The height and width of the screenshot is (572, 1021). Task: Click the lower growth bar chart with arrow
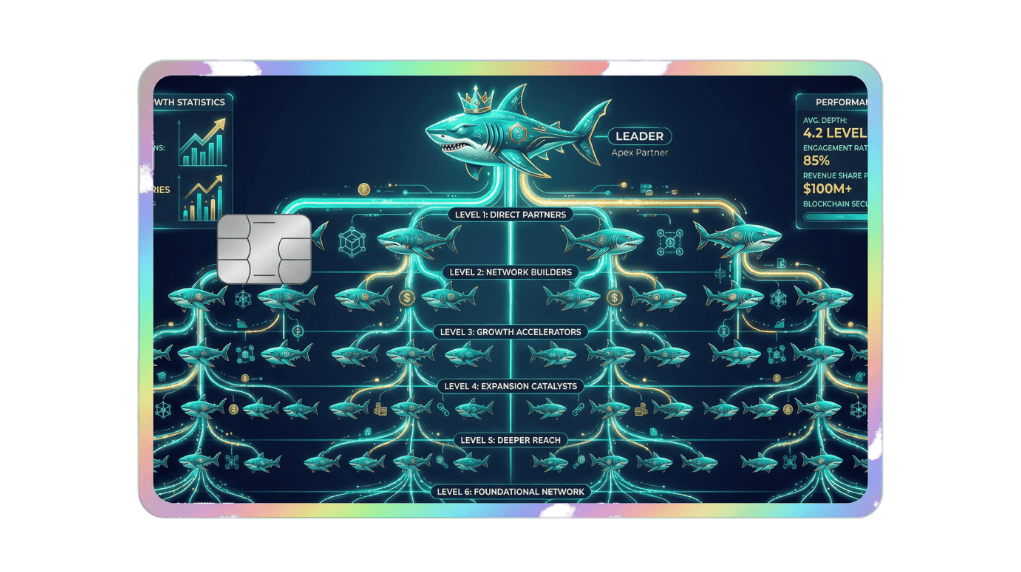203,197
